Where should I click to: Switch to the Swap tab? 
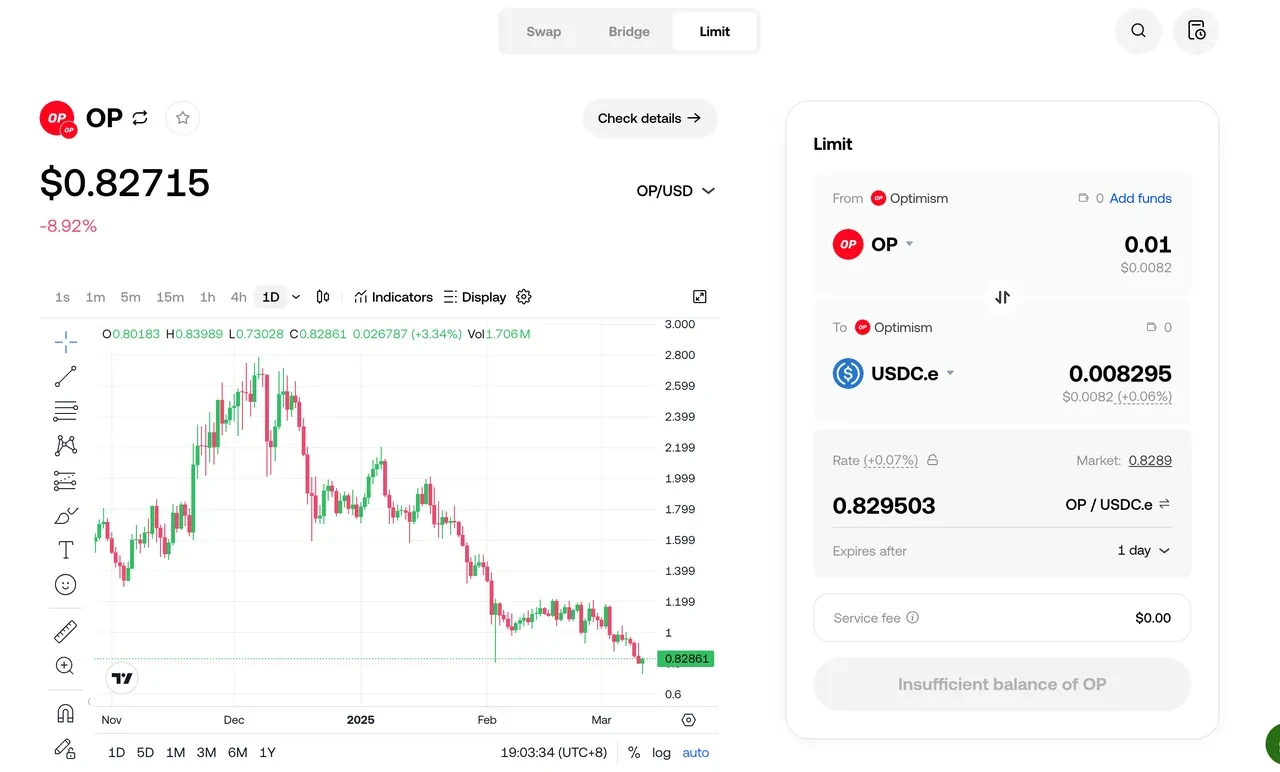tap(544, 32)
